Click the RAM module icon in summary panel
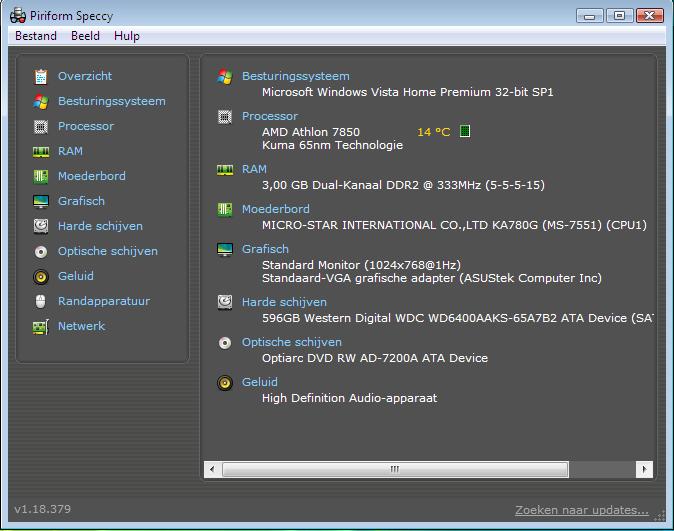 [225, 170]
